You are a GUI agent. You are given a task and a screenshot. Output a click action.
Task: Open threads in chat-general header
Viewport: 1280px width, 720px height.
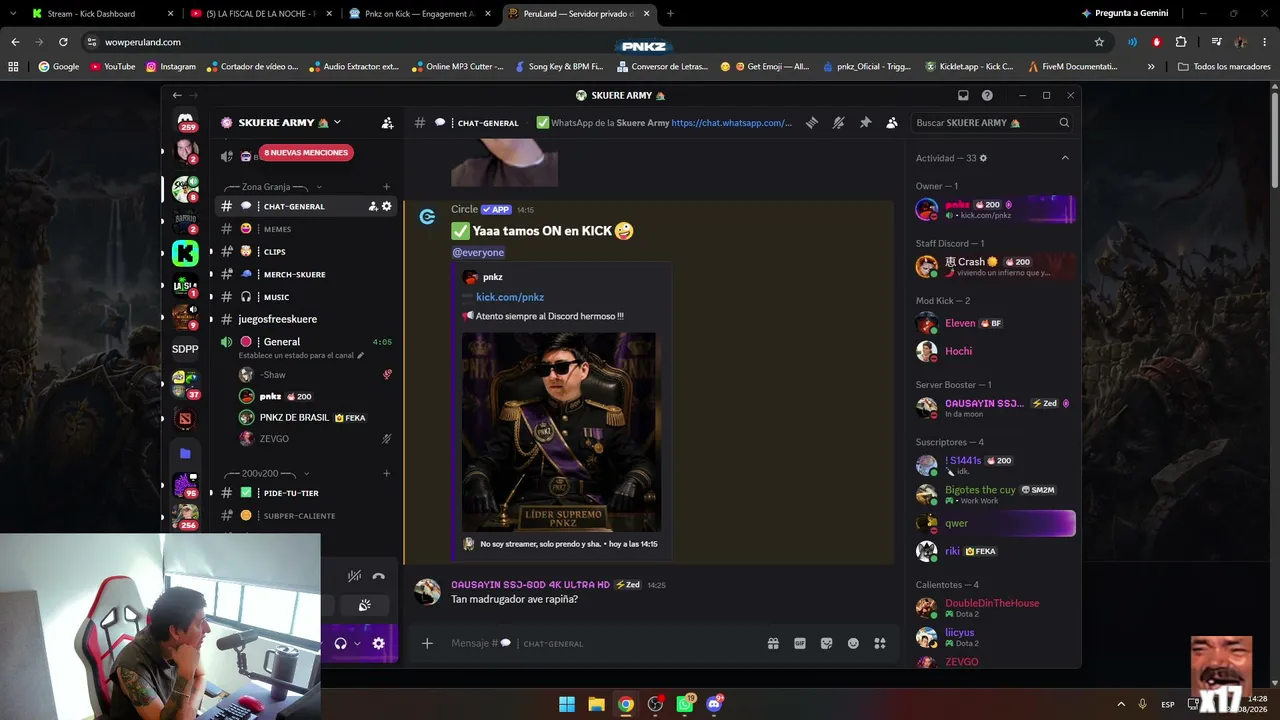pyautogui.click(x=812, y=123)
